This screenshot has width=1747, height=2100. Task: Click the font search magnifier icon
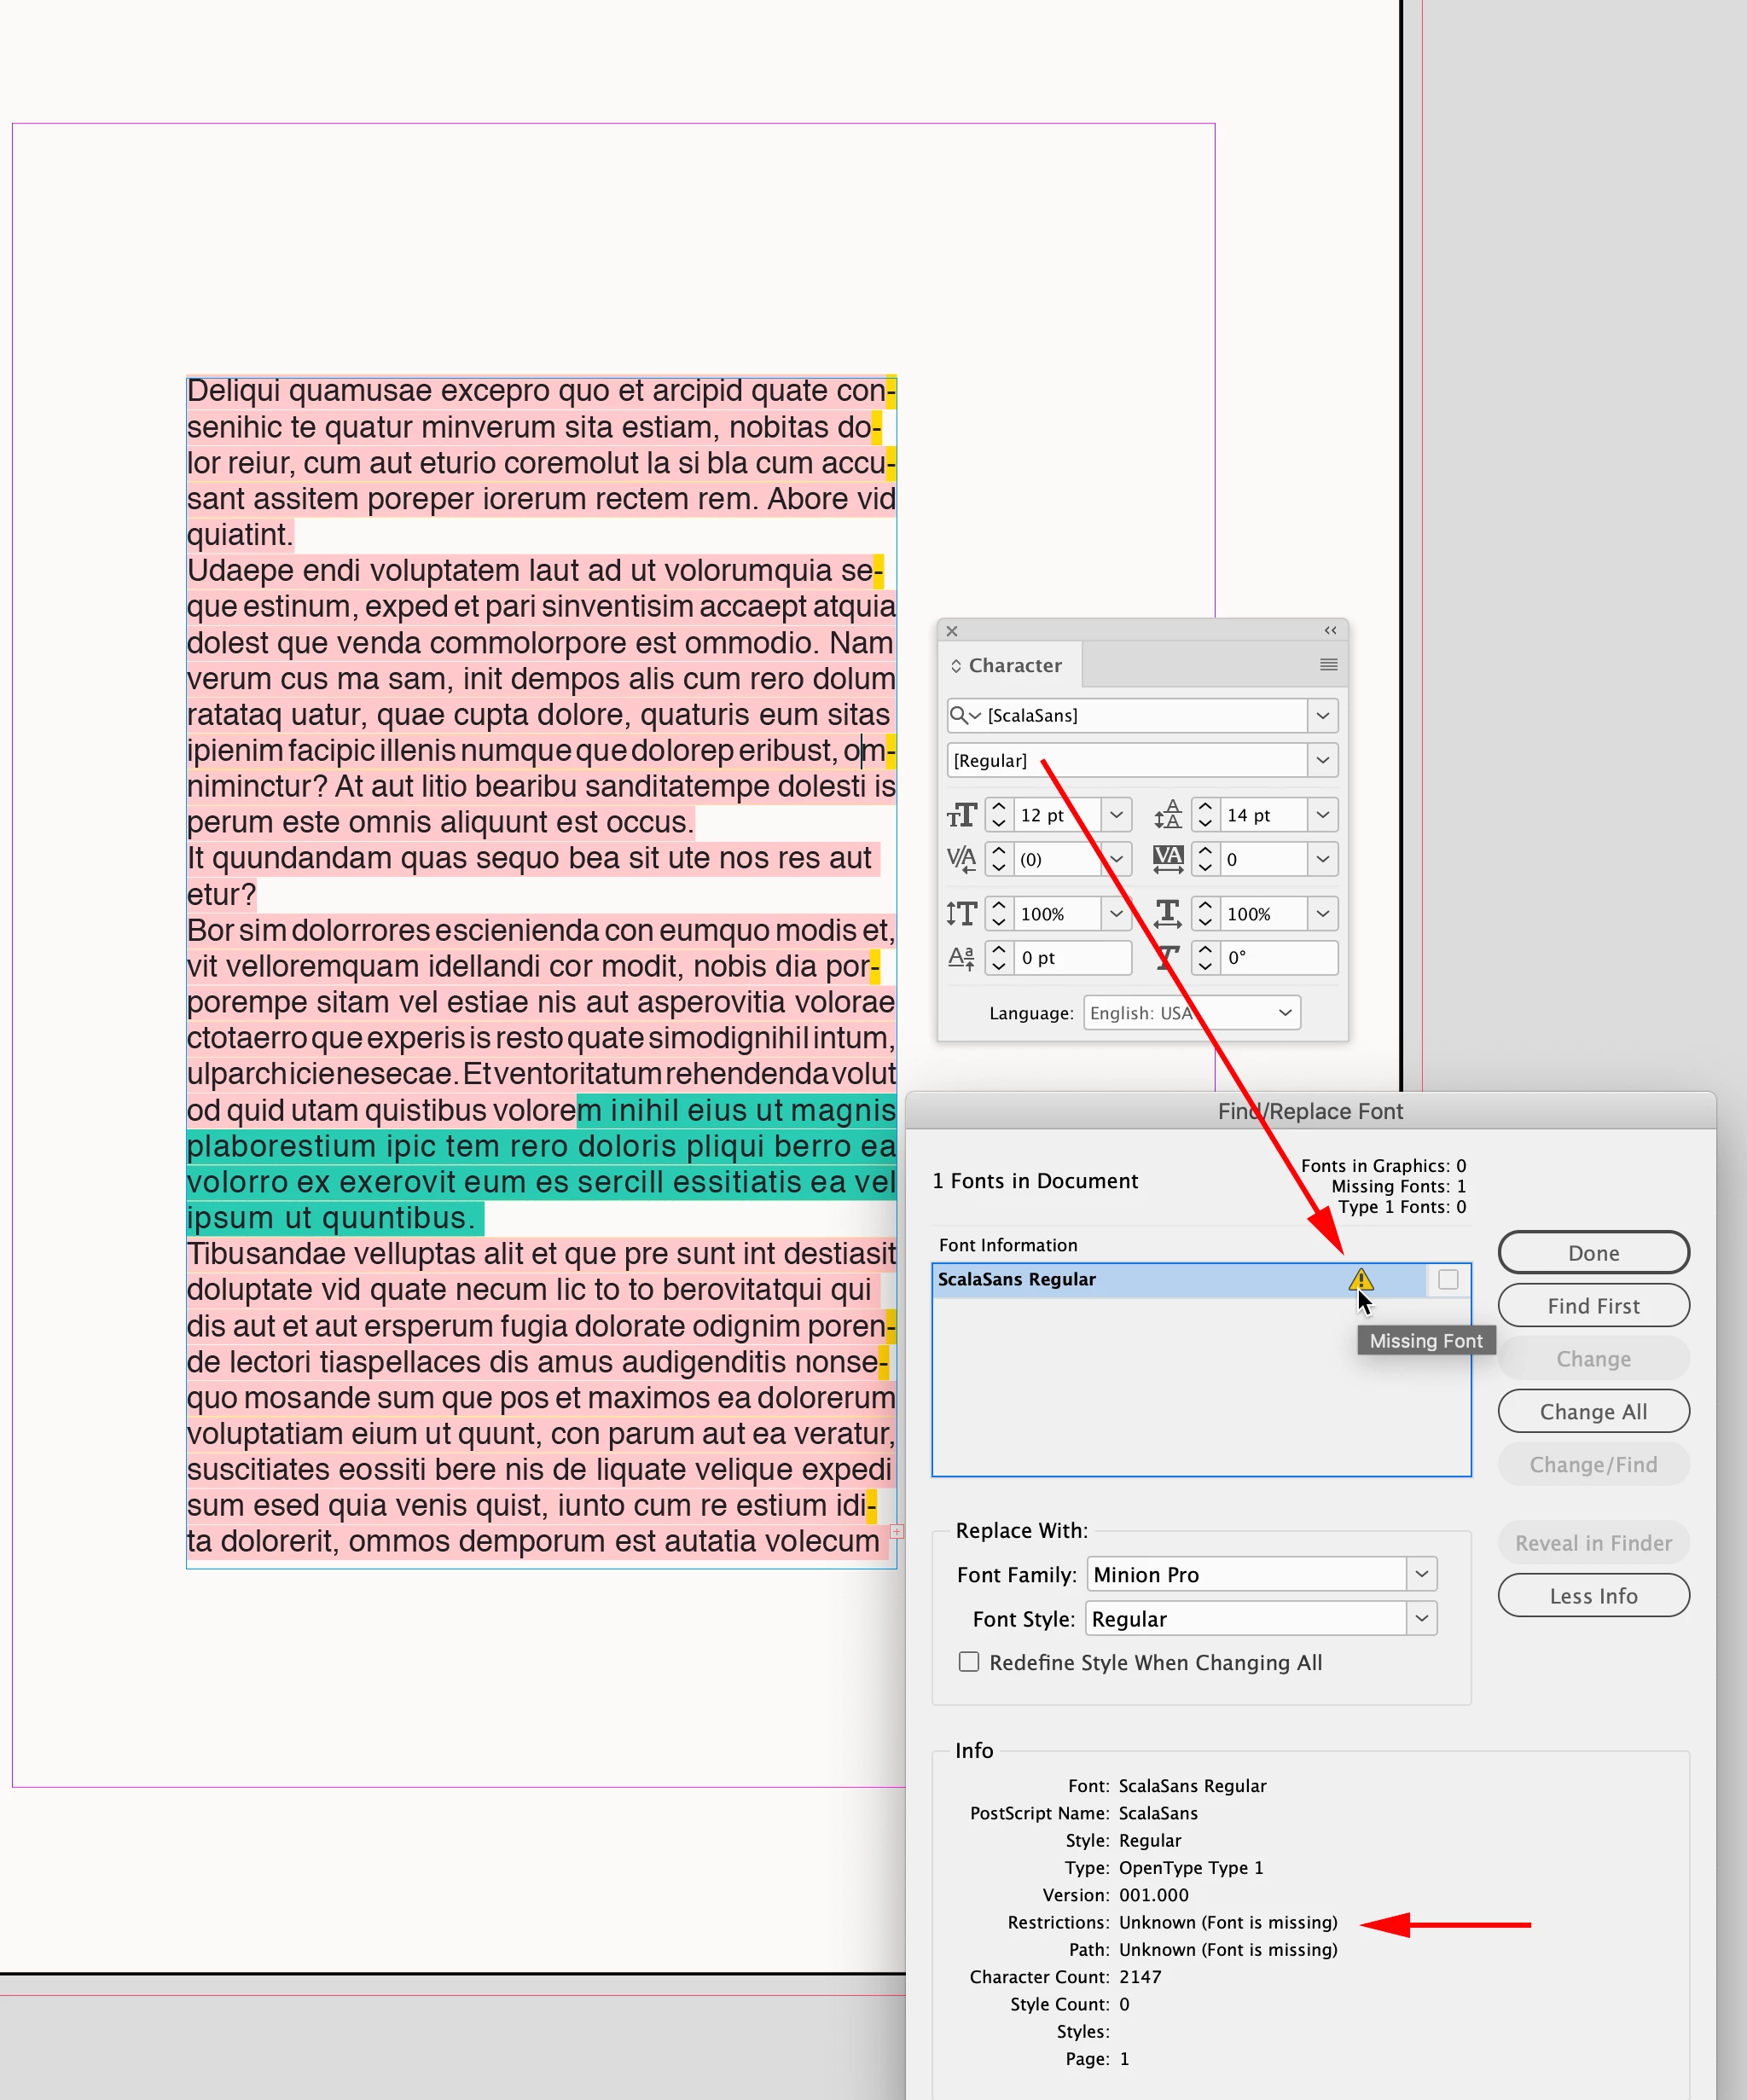[x=960, y=715]
